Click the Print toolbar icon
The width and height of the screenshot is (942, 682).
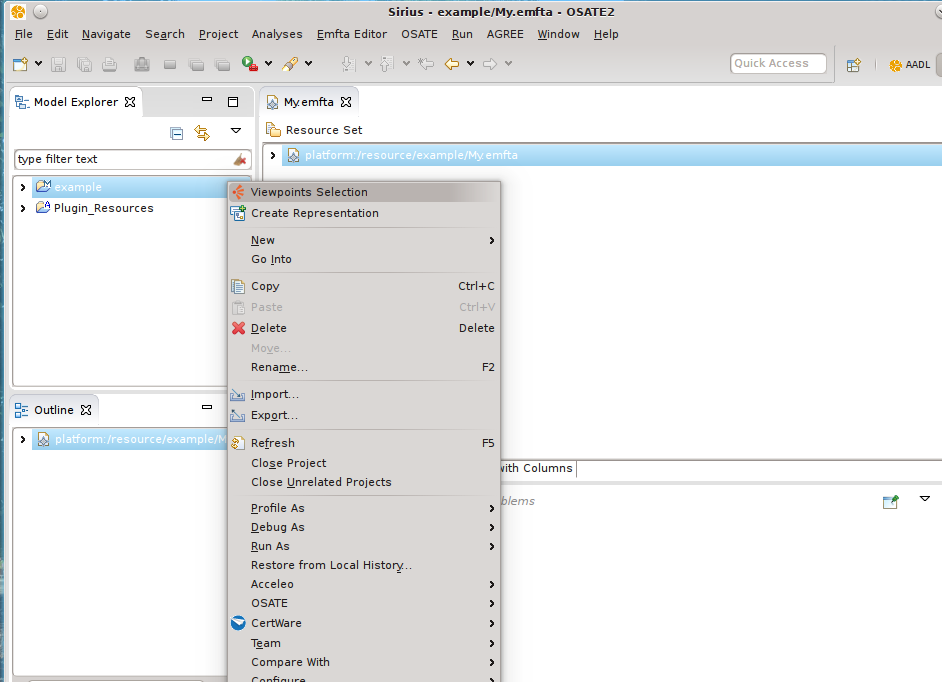click(109, 64)
